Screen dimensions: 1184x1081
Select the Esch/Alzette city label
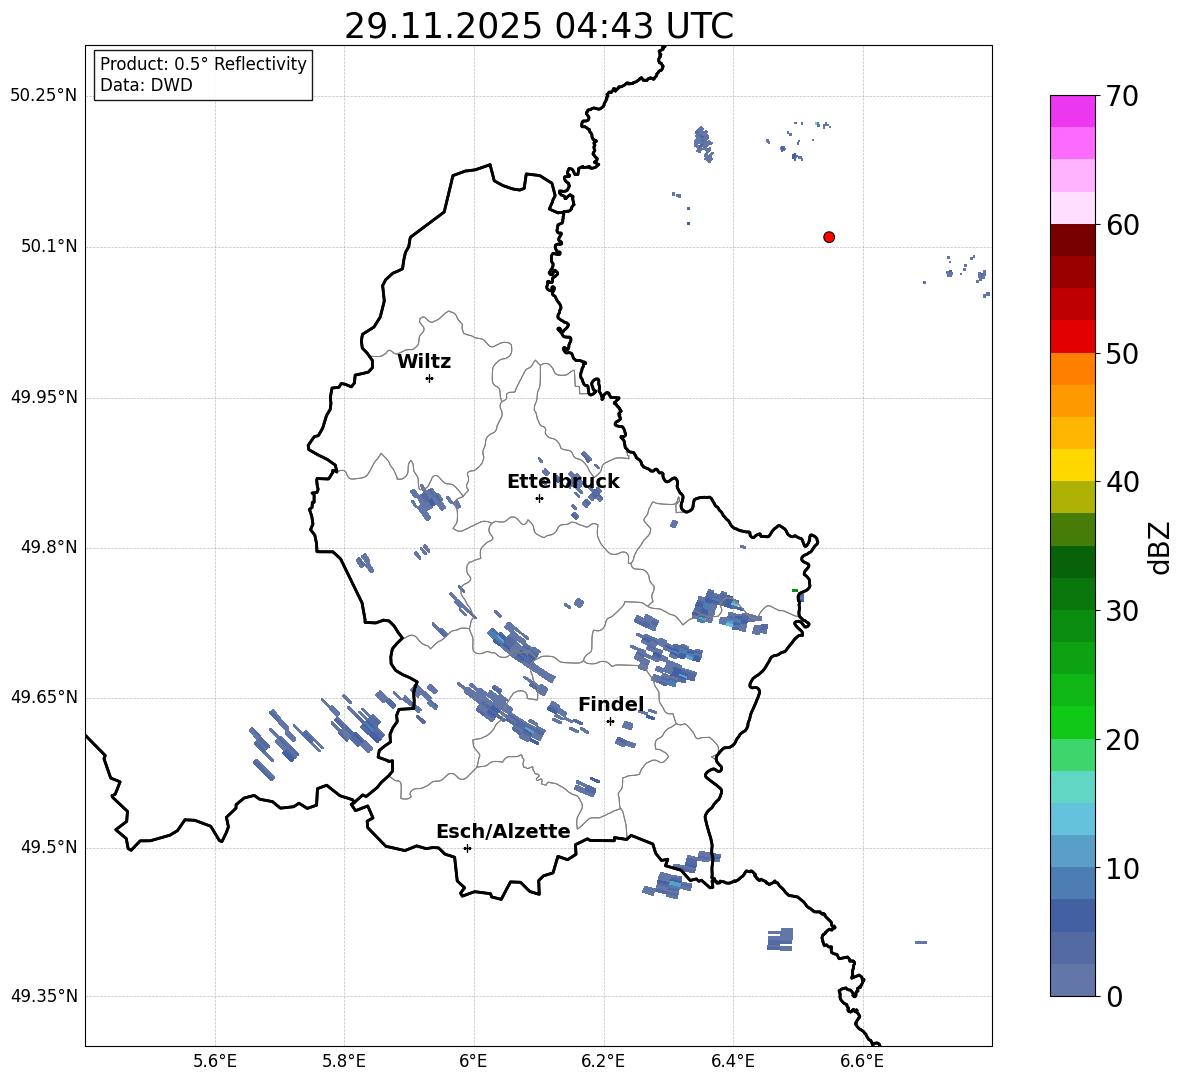click(503, 832)
